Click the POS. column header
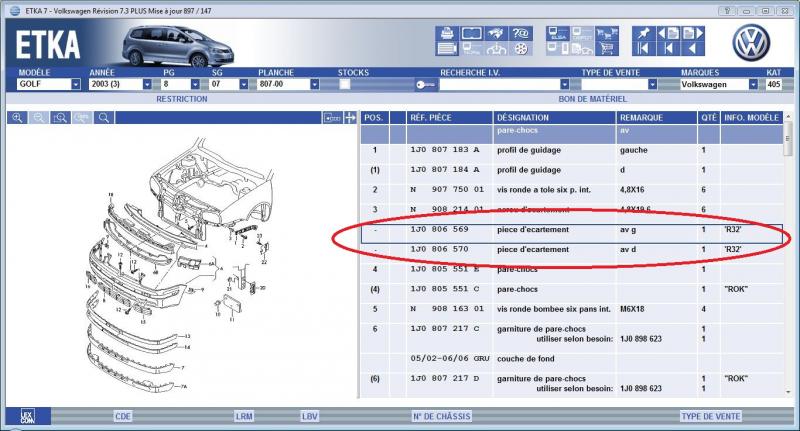800x431 pixels. [x=374, y=118]
